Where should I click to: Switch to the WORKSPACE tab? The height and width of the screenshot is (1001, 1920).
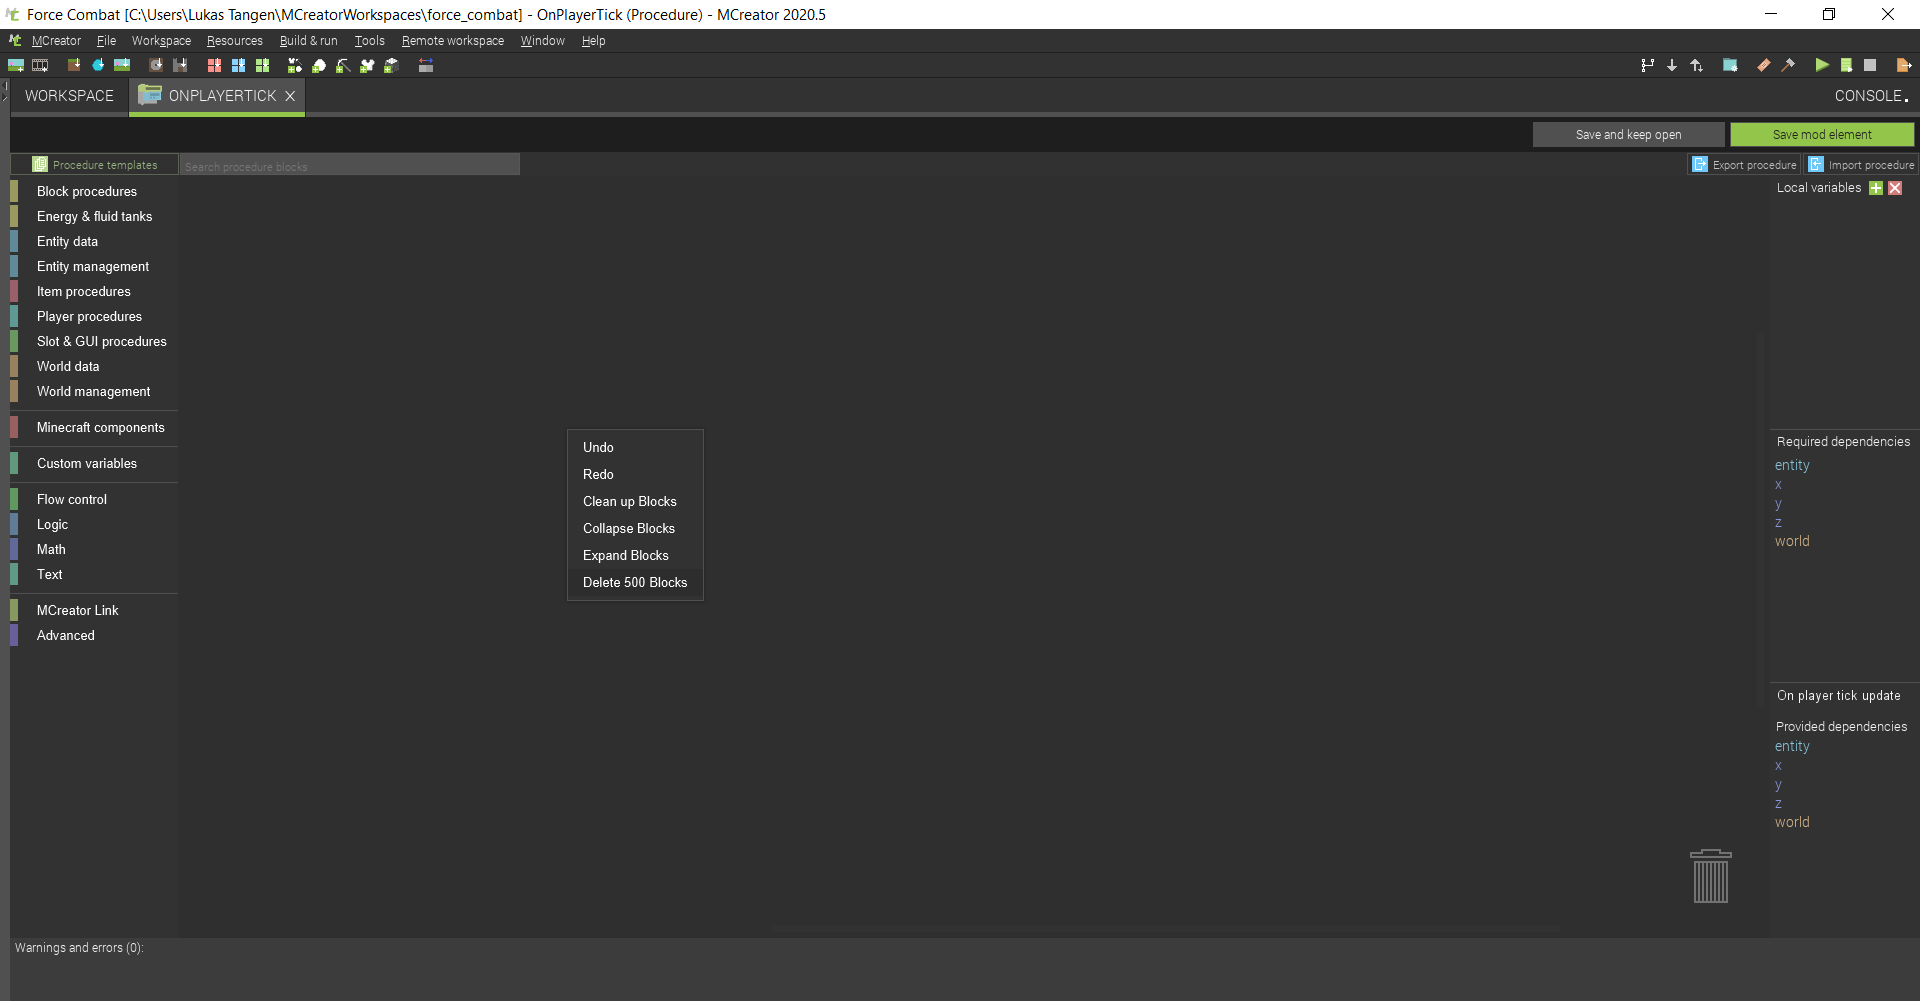click(x=68, y=95)
